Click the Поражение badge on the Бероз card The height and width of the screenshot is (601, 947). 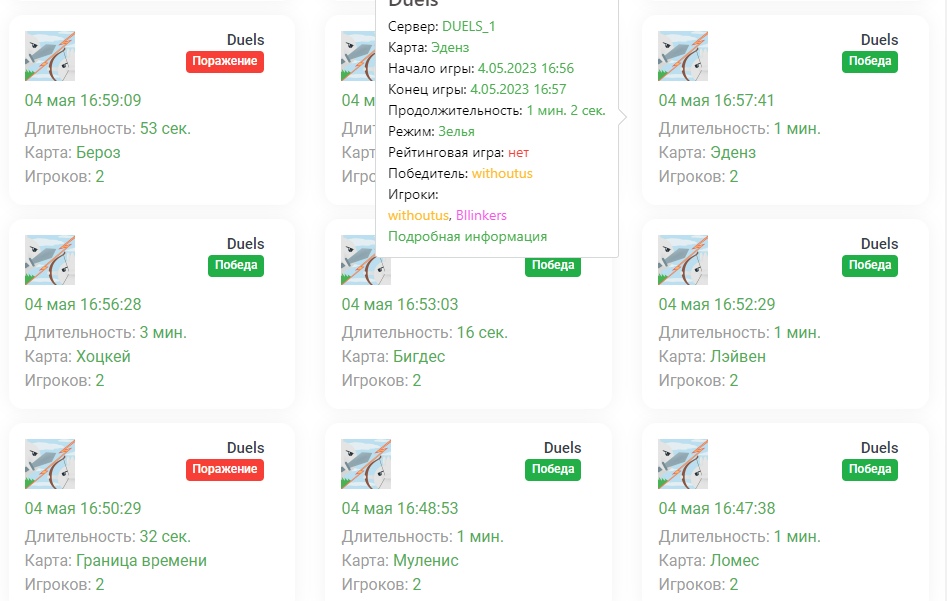point(225,62)
